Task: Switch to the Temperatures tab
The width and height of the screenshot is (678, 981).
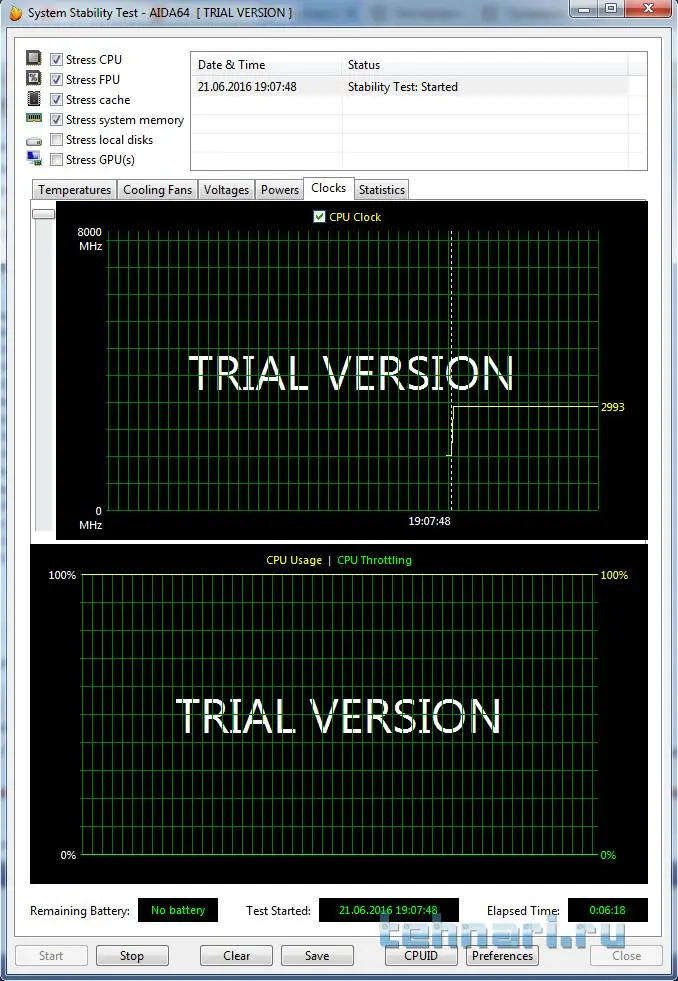Action: 74,190
